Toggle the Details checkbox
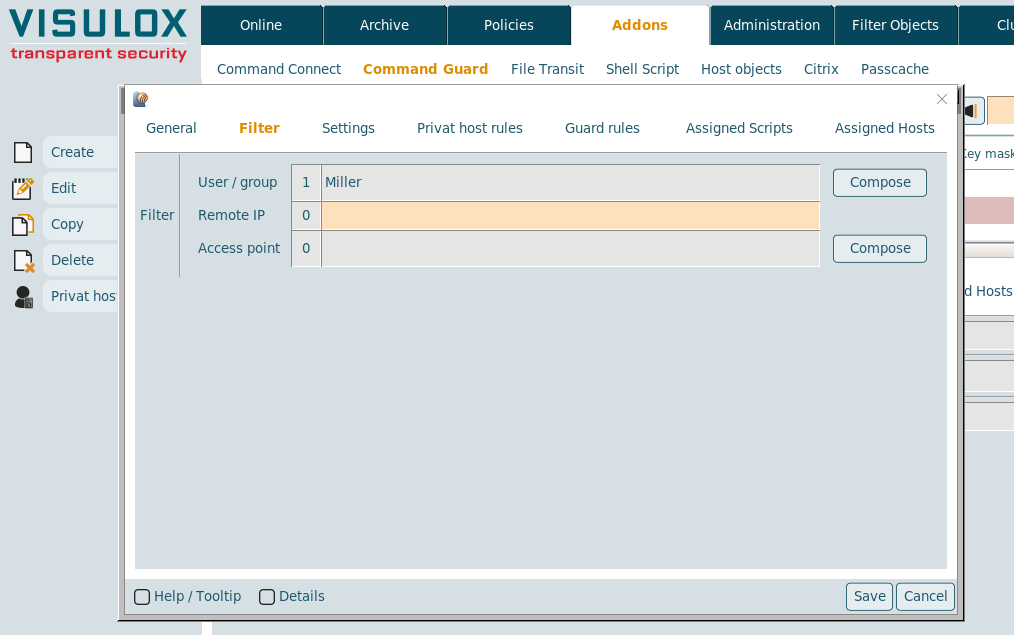1014x635 pixels. click(x=267, y=597)
